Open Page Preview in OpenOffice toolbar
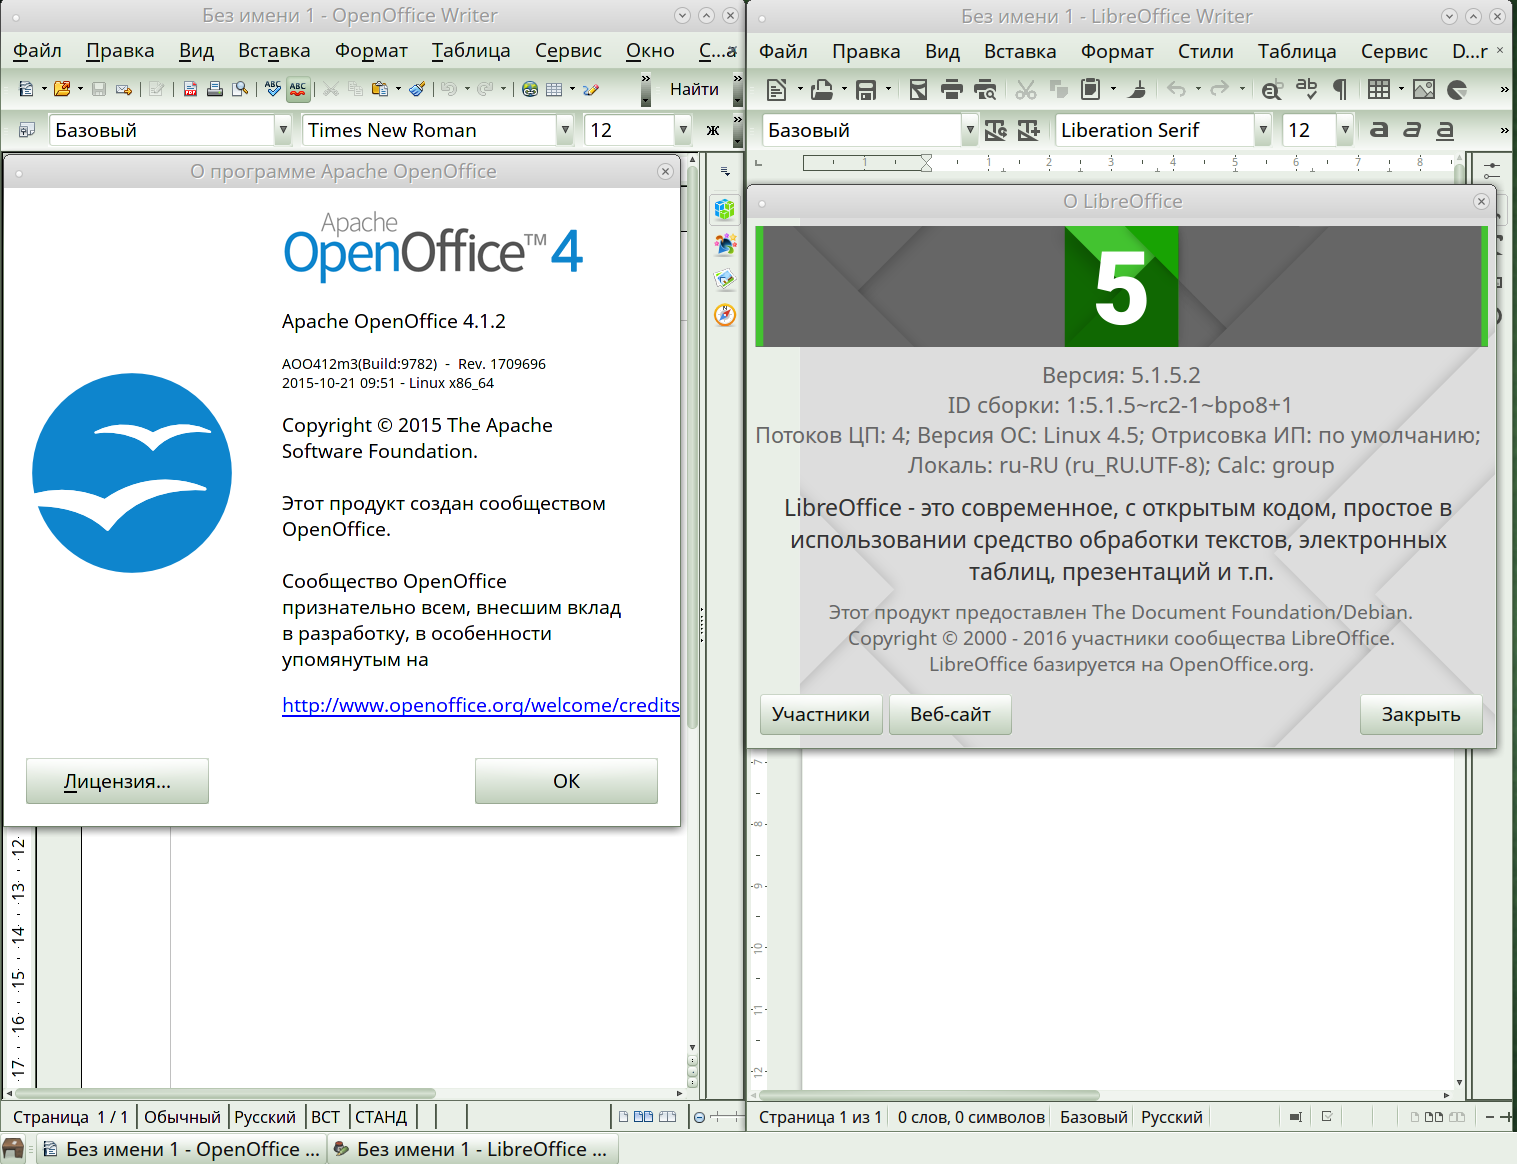The image size is (1517, 1164). click(240, 89)
